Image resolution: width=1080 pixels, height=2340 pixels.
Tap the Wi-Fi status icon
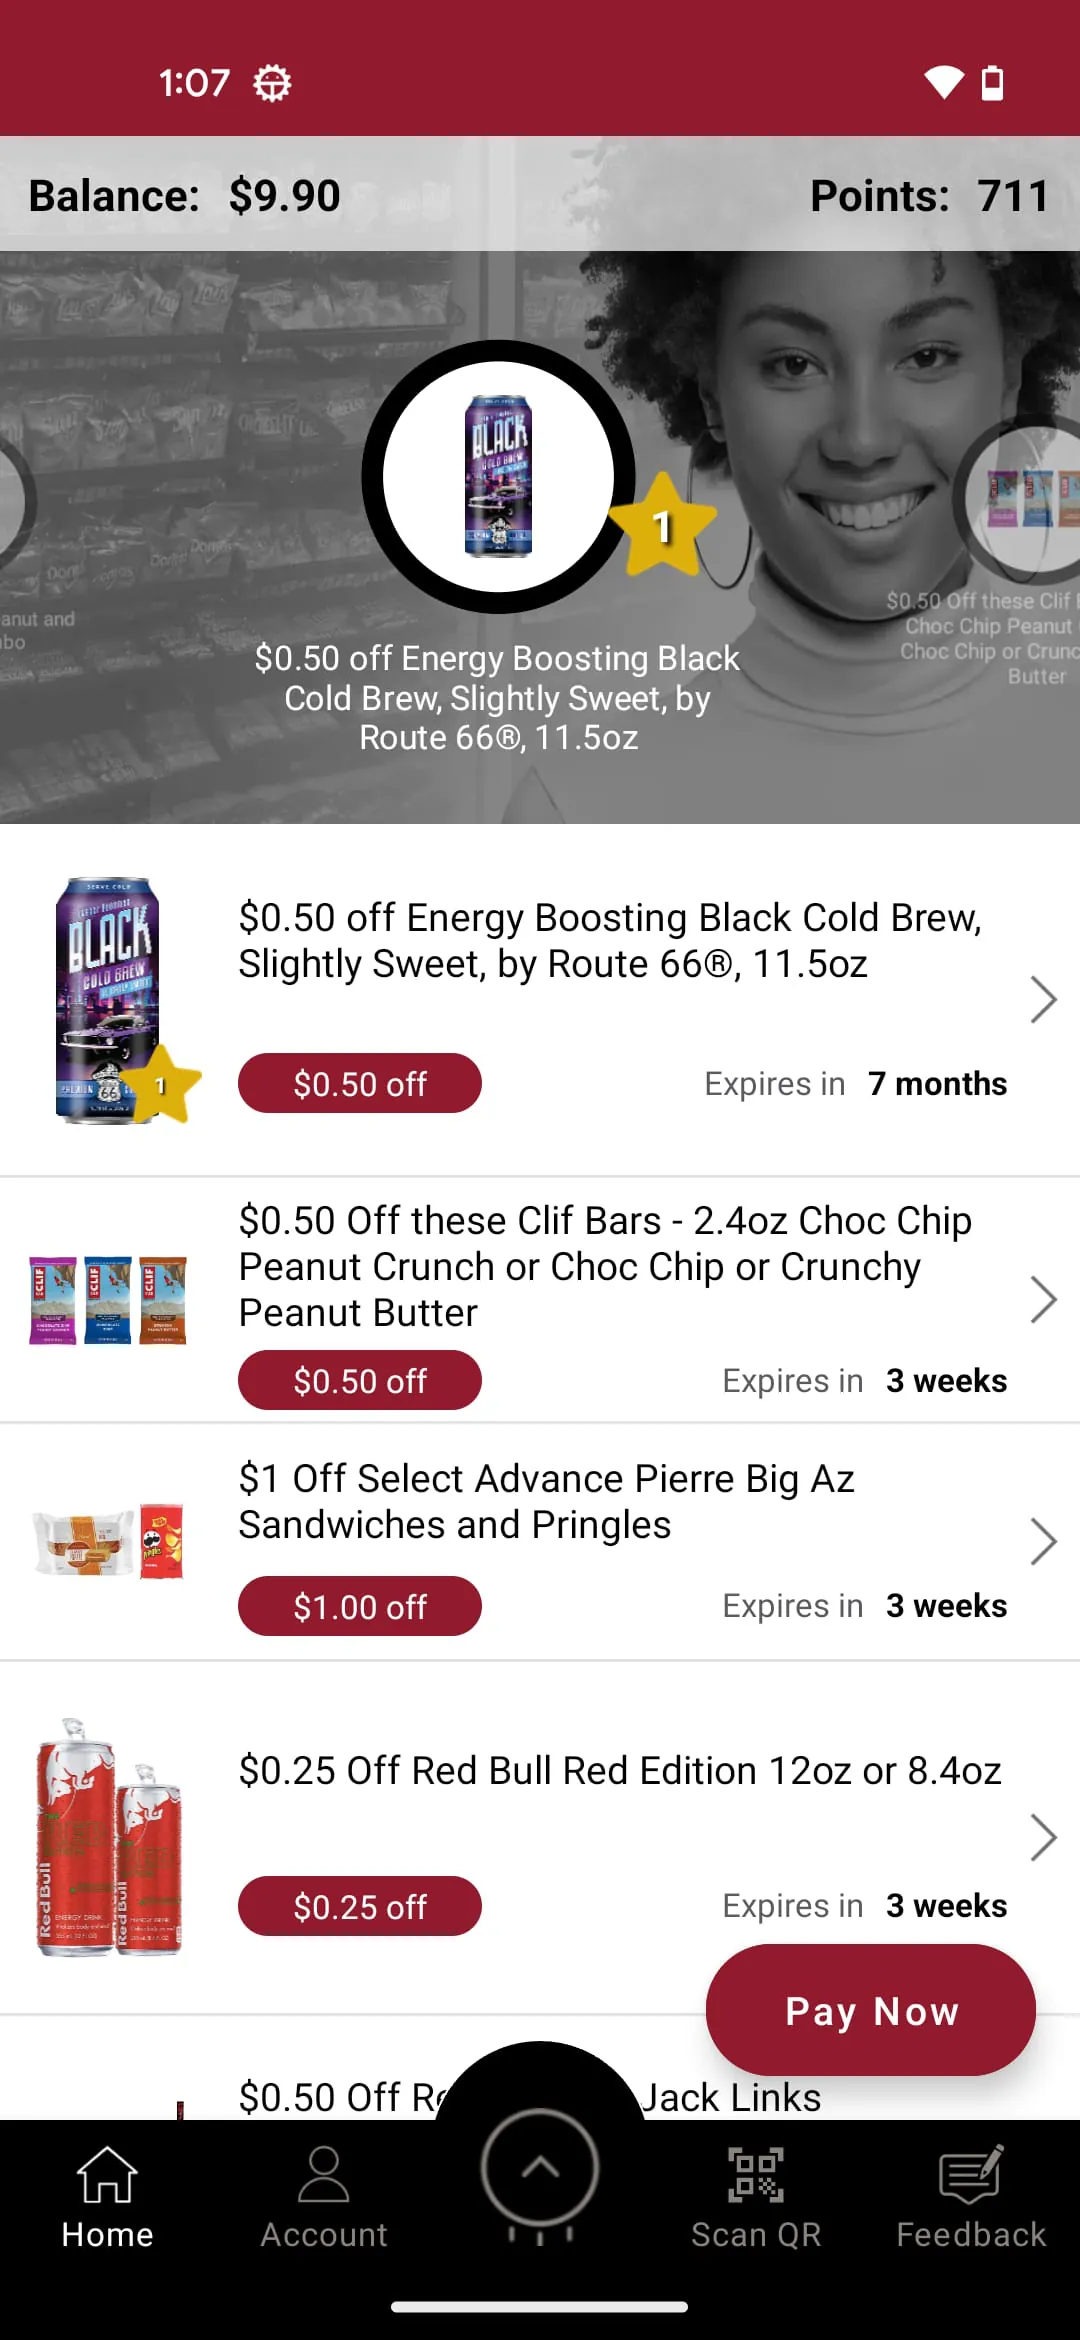(x=943, y=82)
